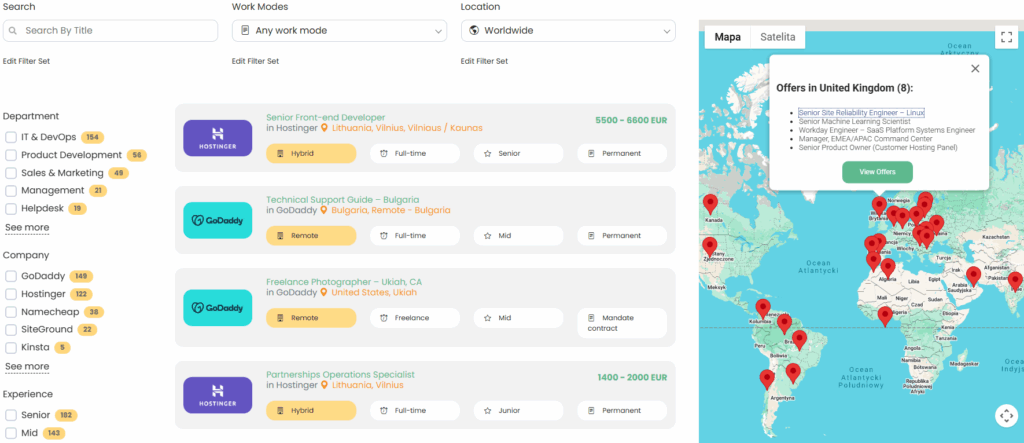The height and width of the screenshot is (443, 1024).
Task: Open Senior Product Owner (Customer Hosting Panel) offer
Action: tap(878, 148)
